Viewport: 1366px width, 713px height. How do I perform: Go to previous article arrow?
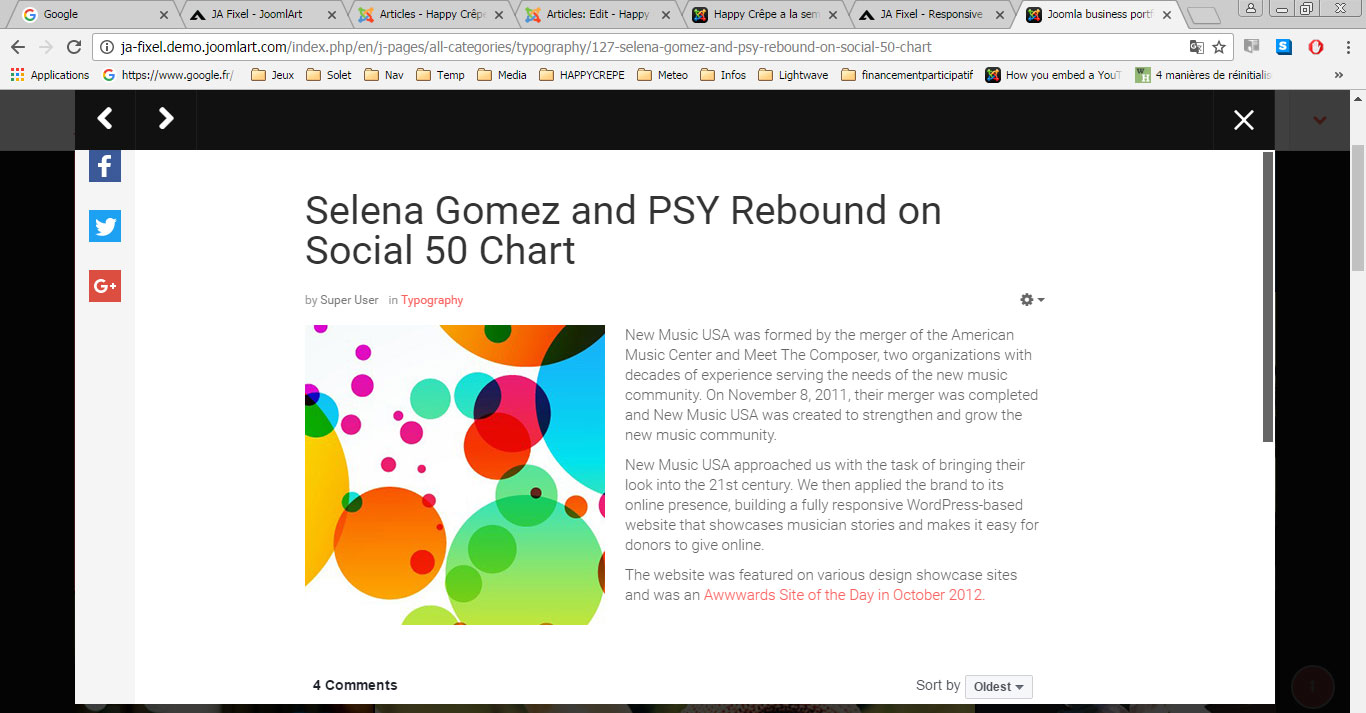point(105,119)
